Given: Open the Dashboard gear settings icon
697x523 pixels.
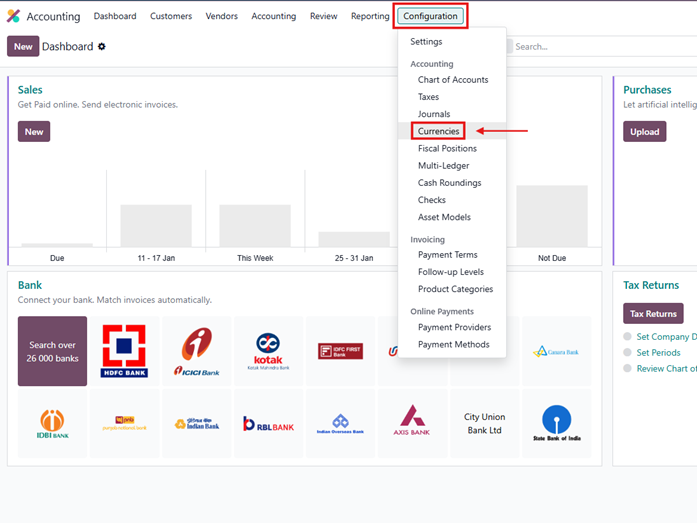Looking at the screenshot, I should click(102, 47).
